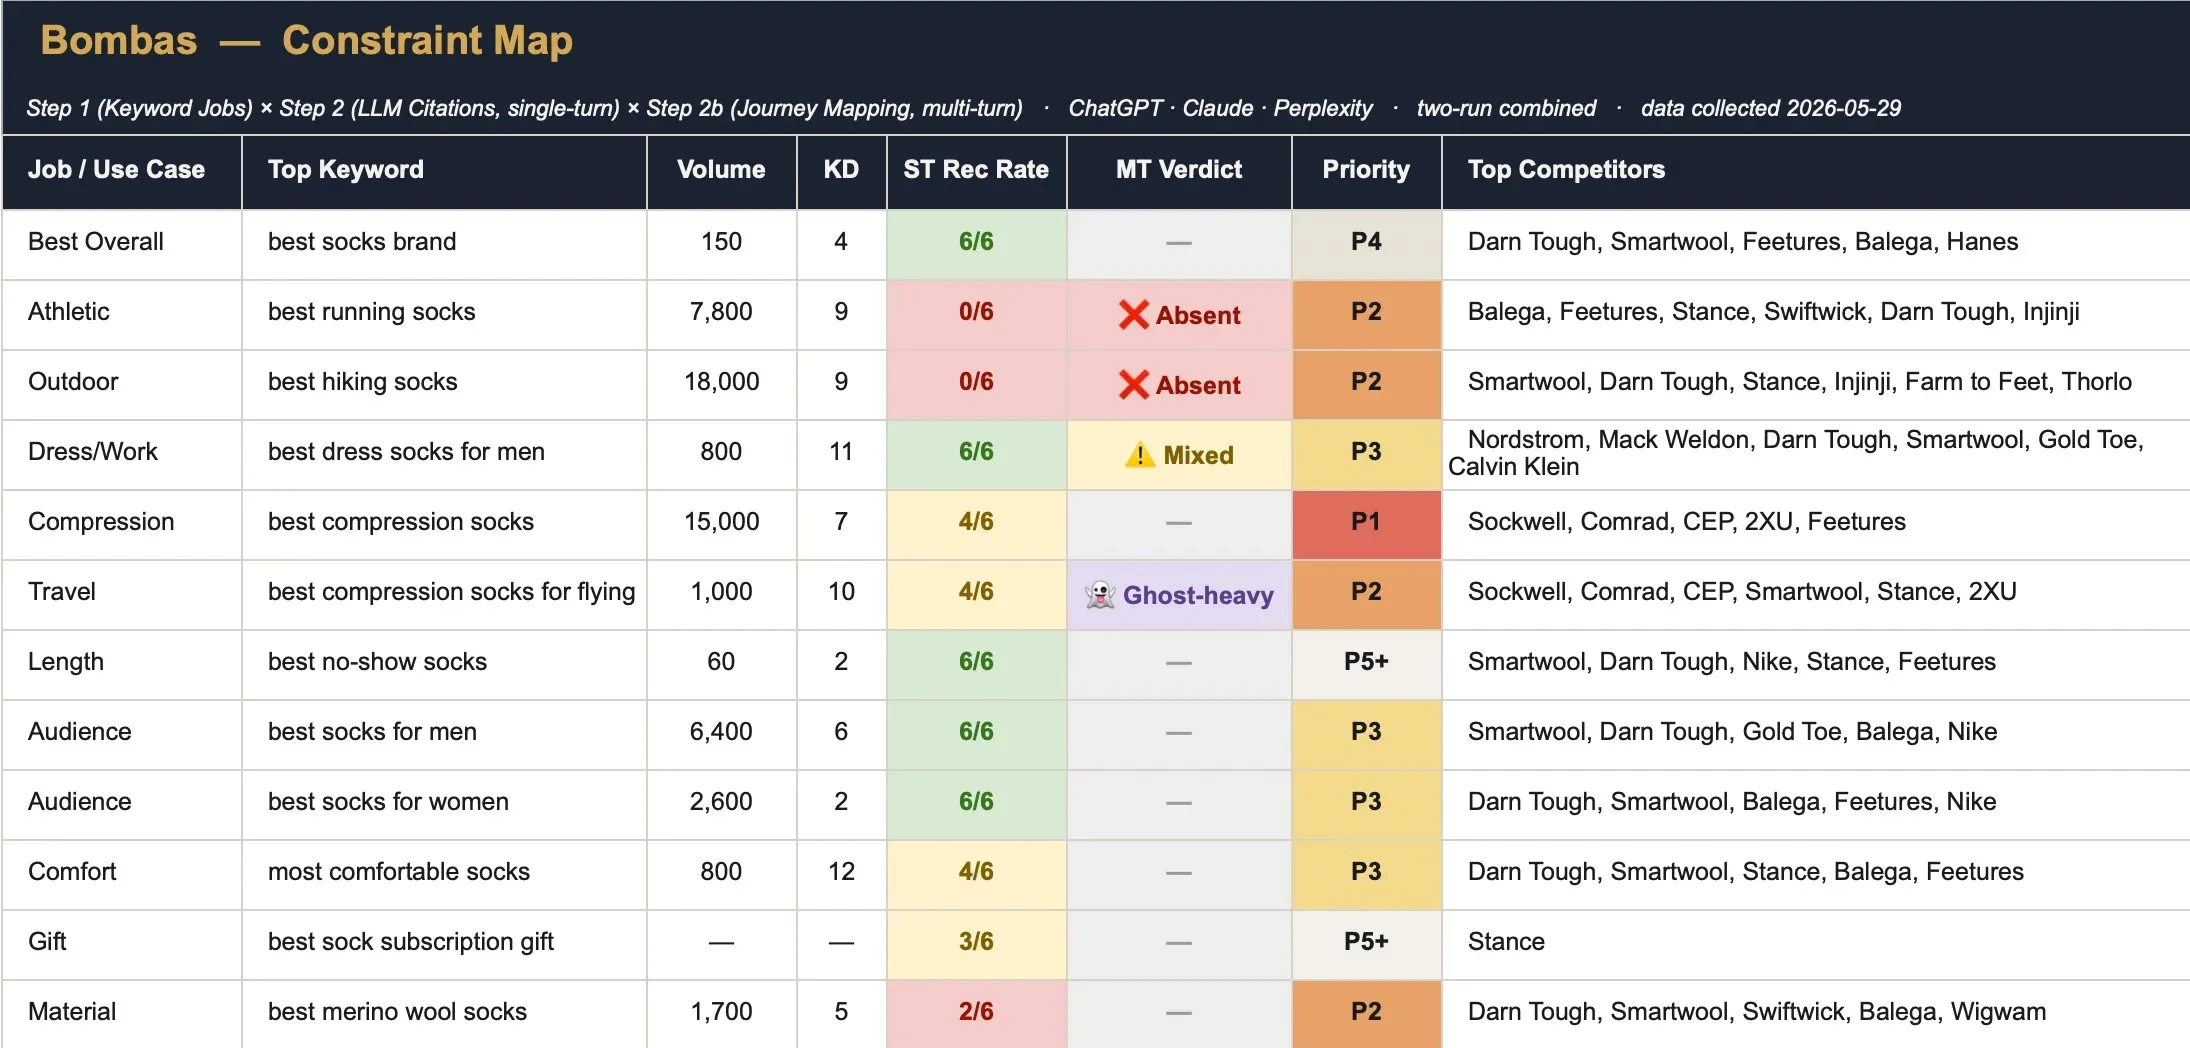
Task: Click competitors list starting Balega, Feetures, Stance
Action: 1773,311
